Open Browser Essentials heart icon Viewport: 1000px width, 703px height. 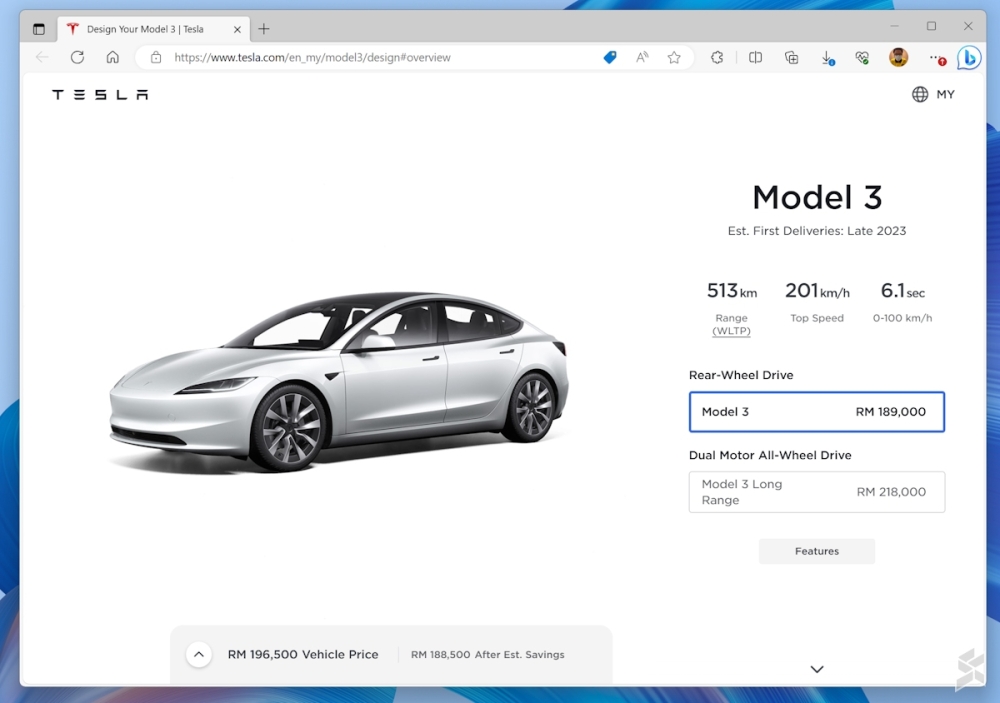[x=862, y=58]
